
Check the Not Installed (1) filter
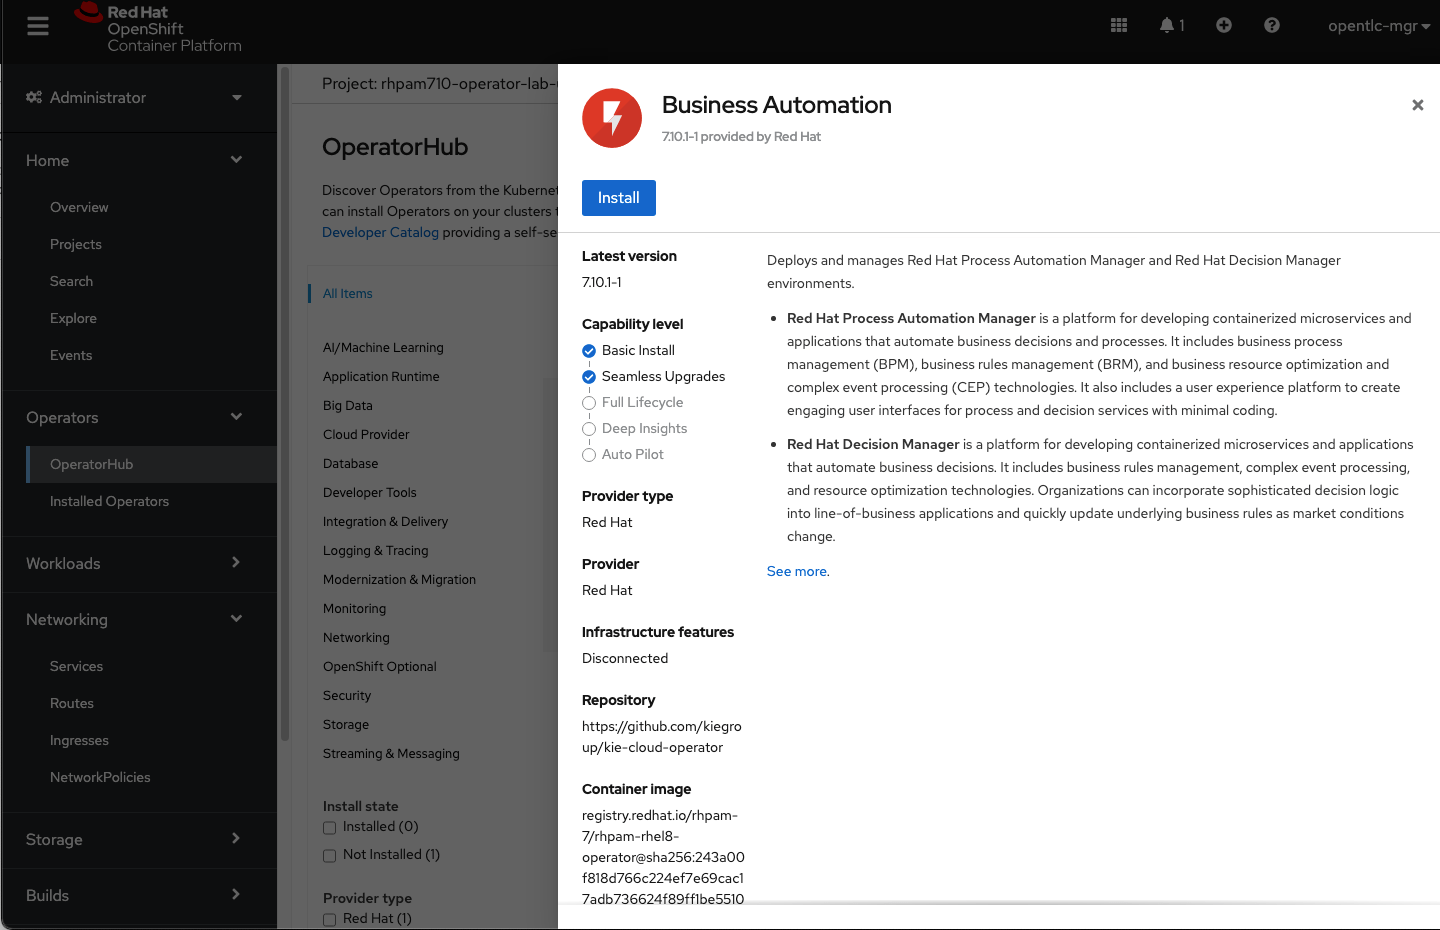[x=329, y=855]
